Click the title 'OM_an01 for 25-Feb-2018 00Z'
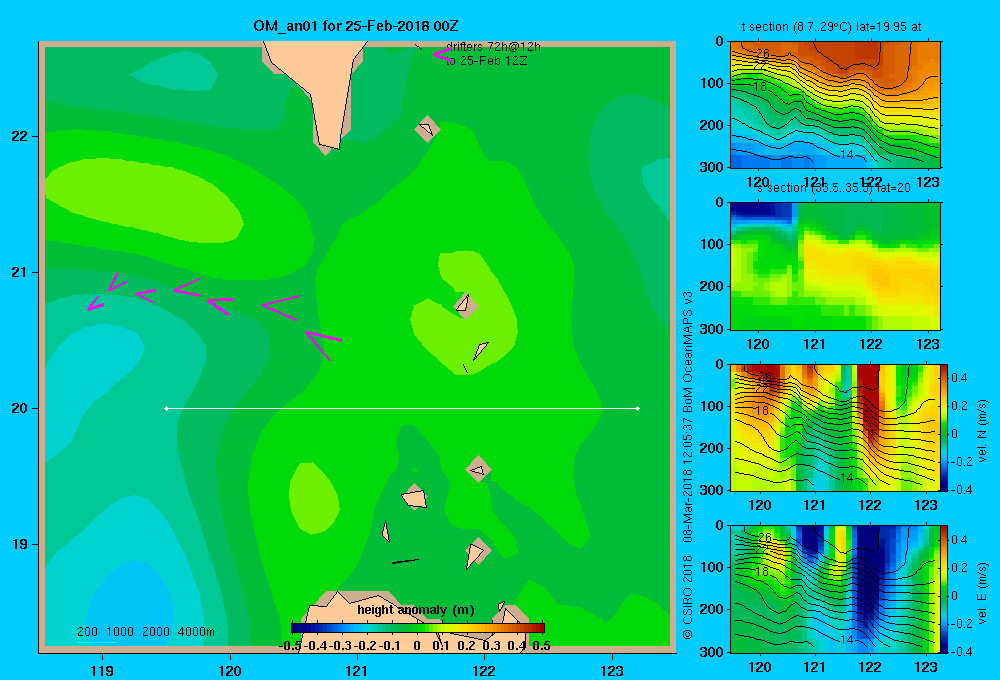Screen dimensions: 1000x680 click(x=356, y=26)
